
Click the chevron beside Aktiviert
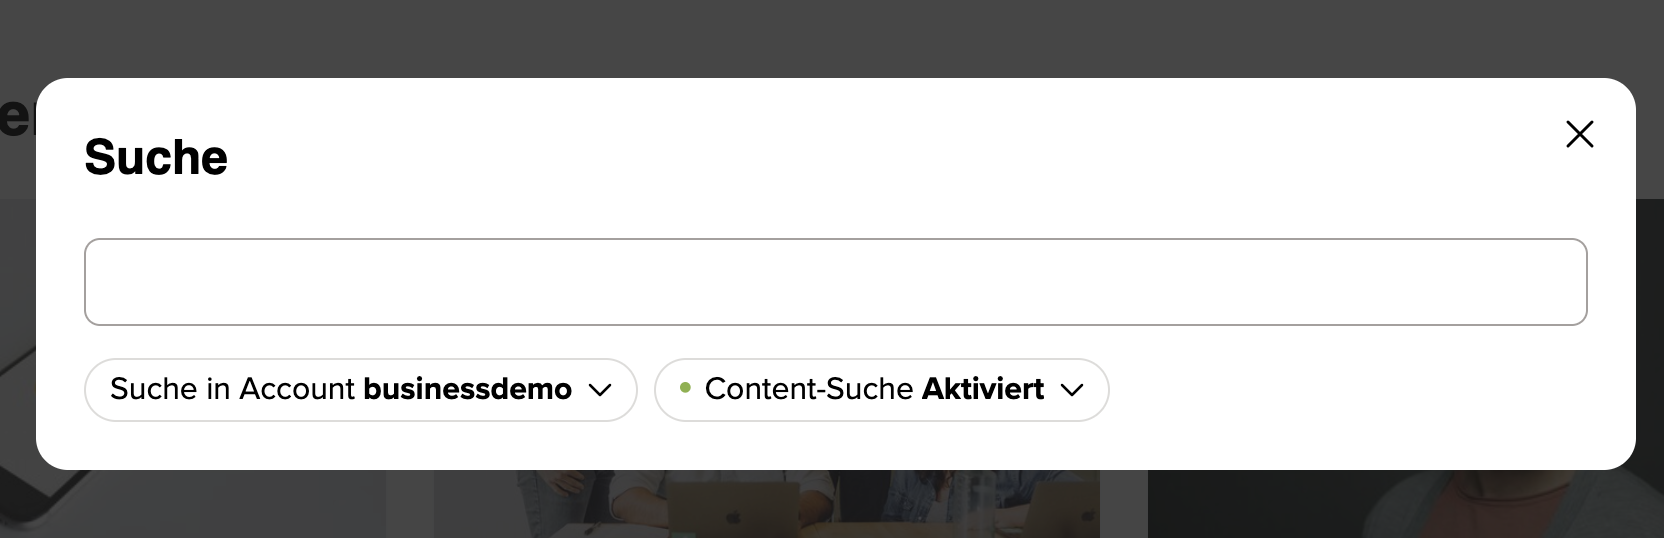pyautogui.click(x=1072, y=390)
